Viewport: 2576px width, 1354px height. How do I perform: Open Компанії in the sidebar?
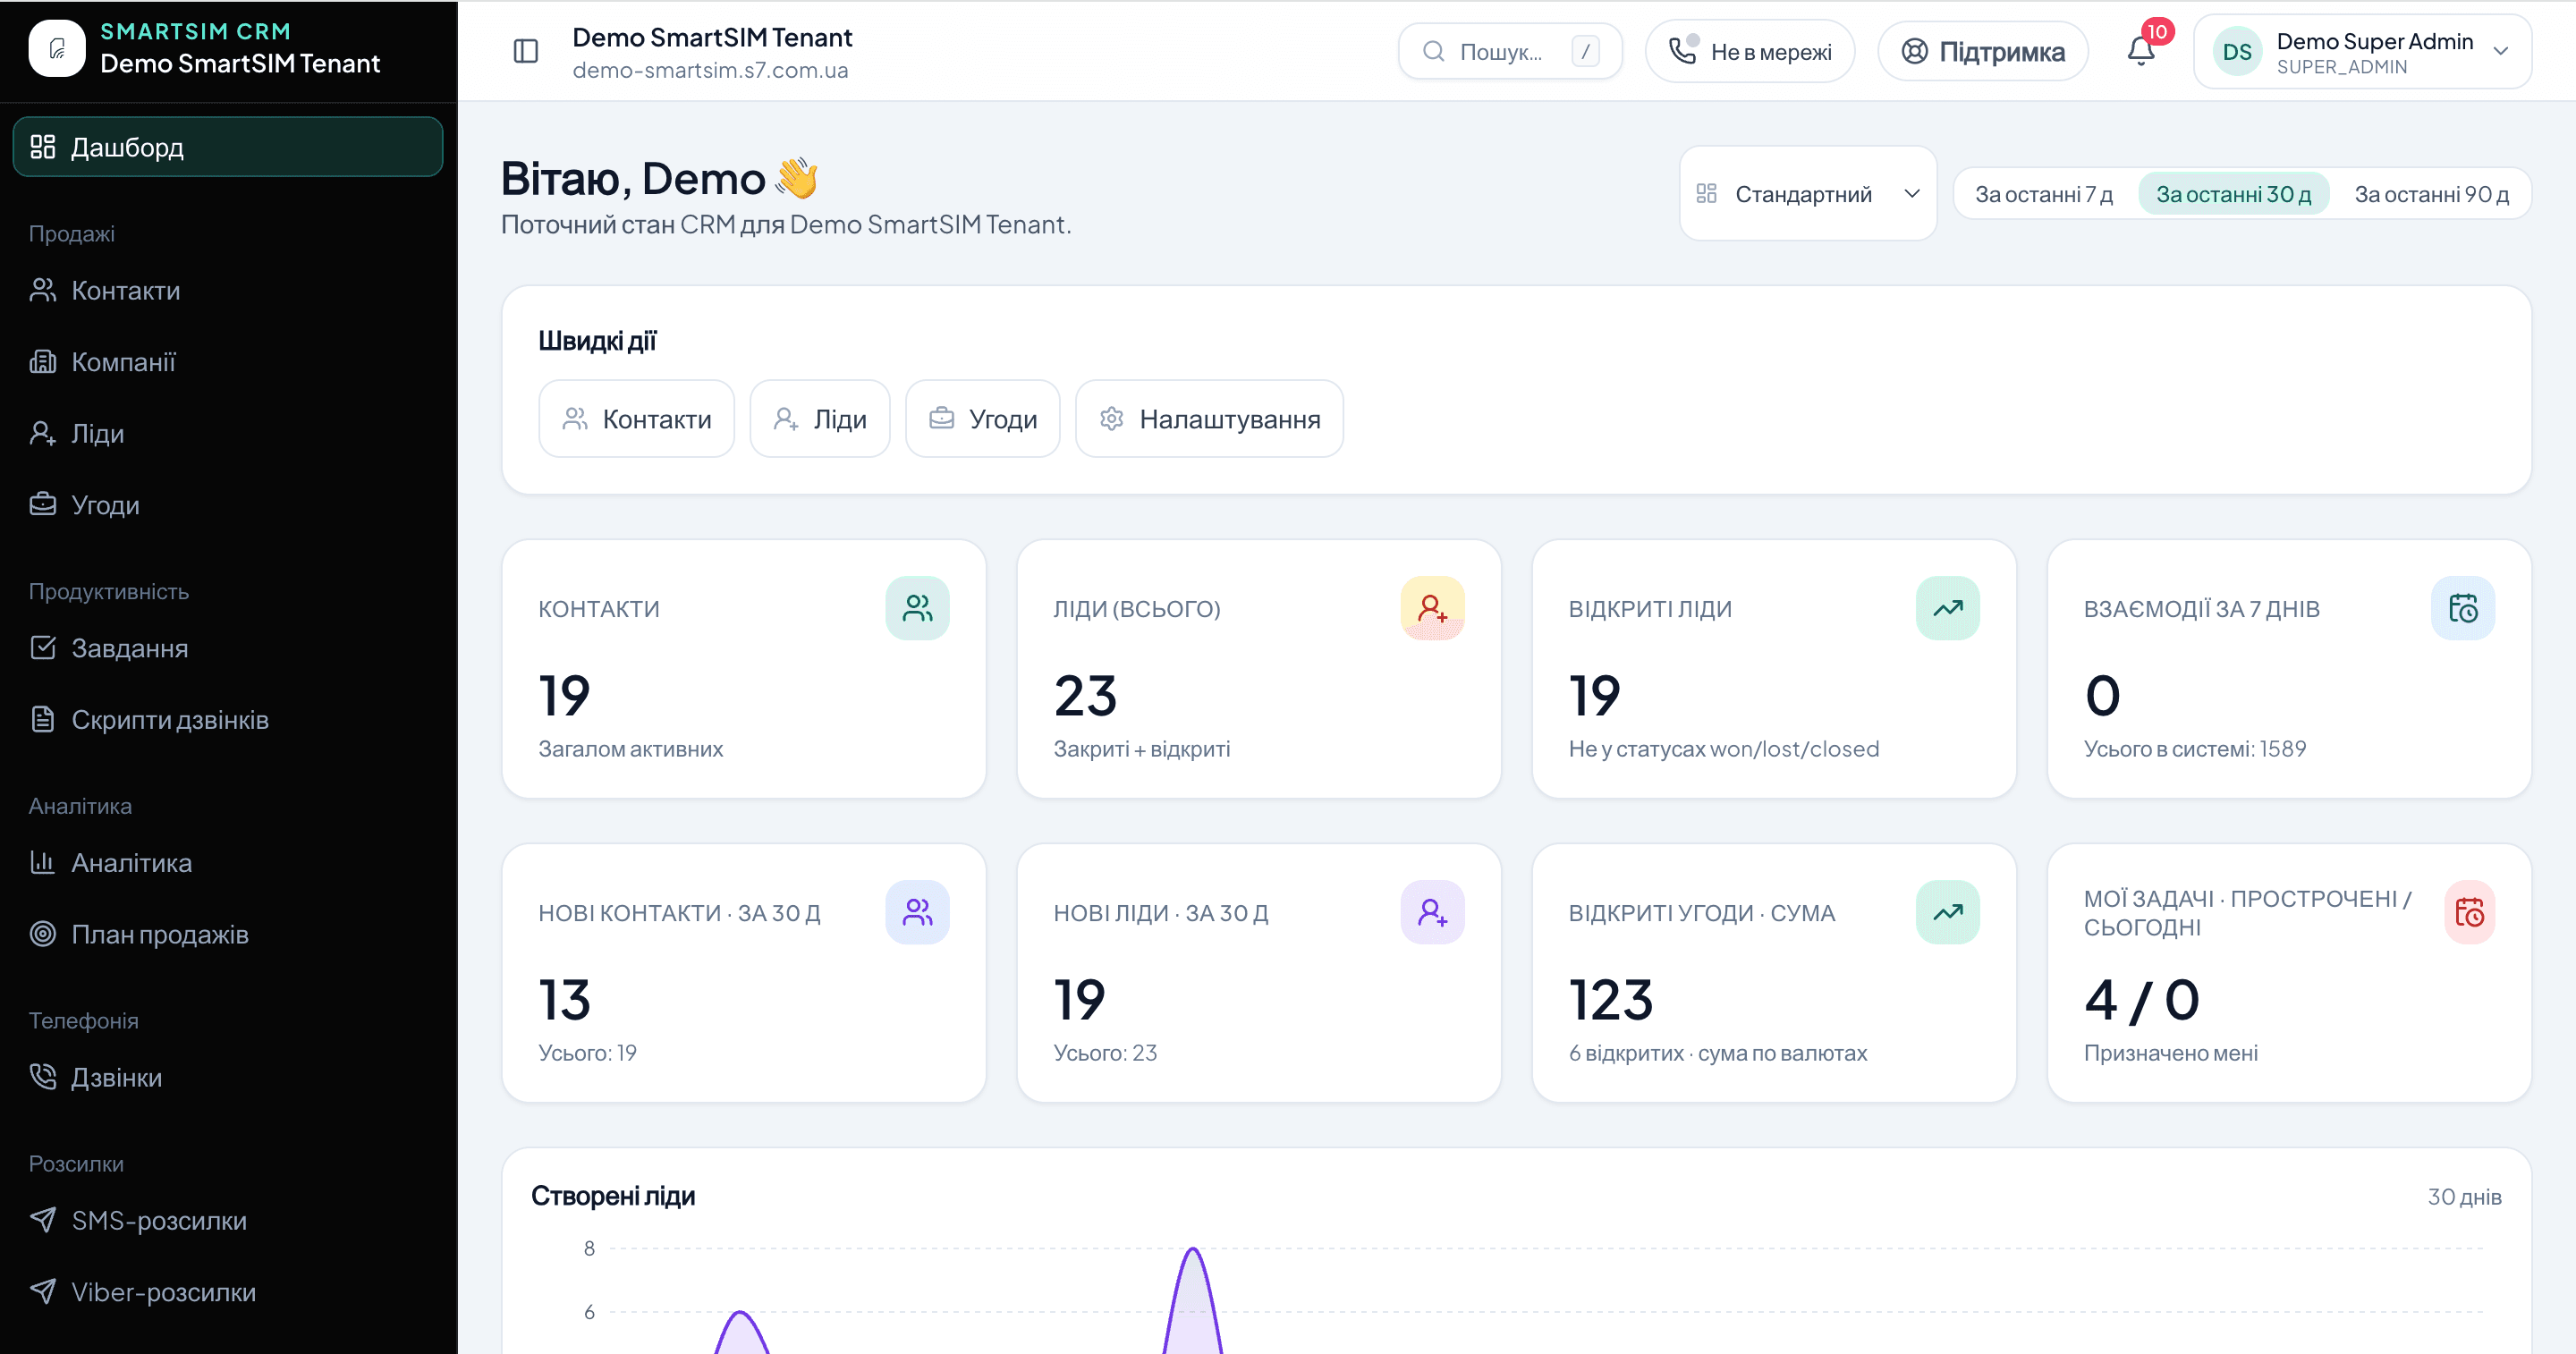[228, 362]
